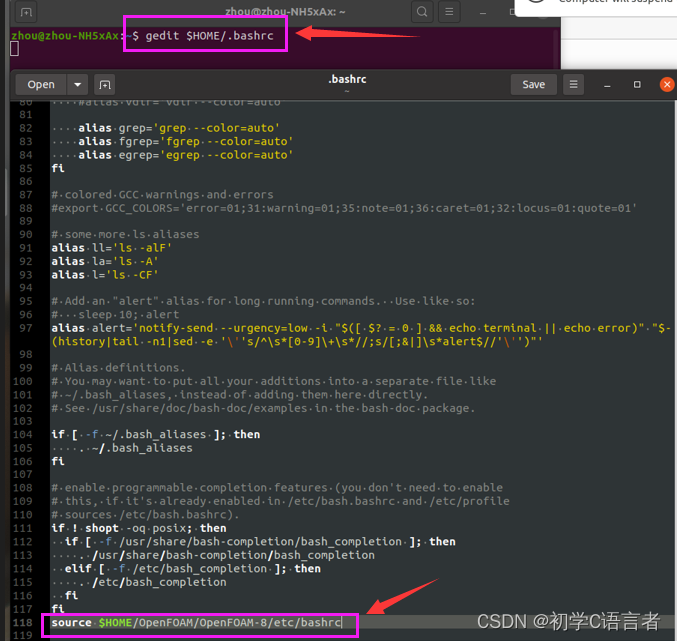Click the line if [ -f ~/.bash_aliases ]; then
This screenshot has height=641, width=677.
coord(156,434)
